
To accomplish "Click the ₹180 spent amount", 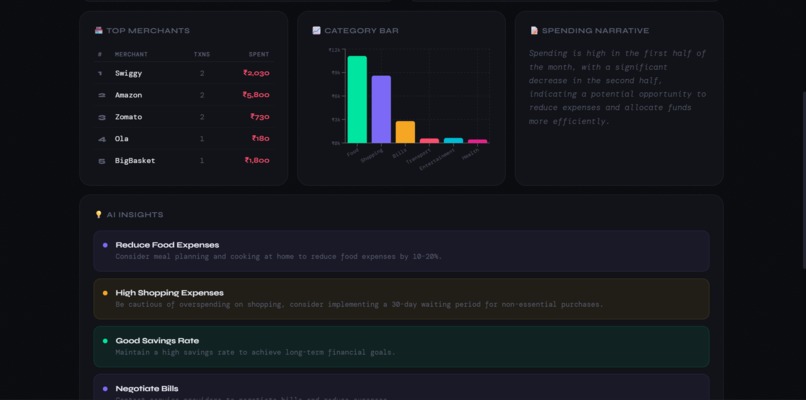I will click(261, 139).
